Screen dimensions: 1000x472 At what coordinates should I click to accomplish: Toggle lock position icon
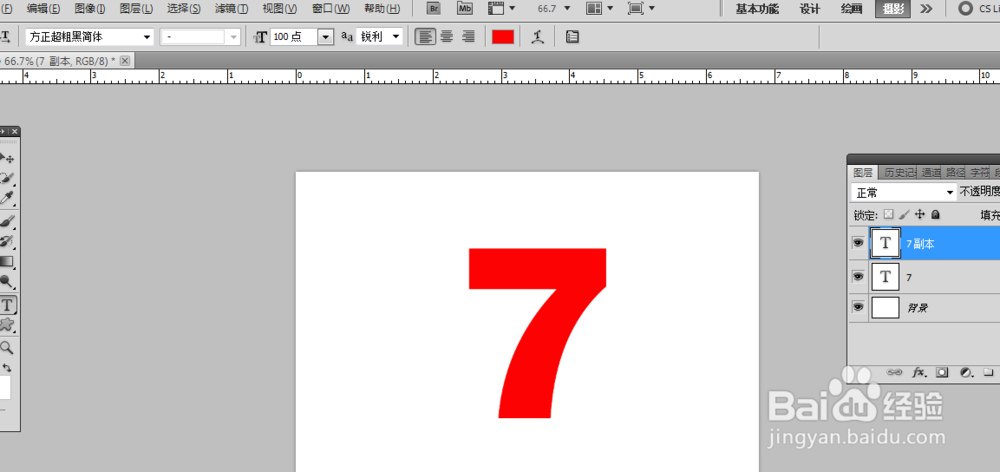(x=920, y=214)
